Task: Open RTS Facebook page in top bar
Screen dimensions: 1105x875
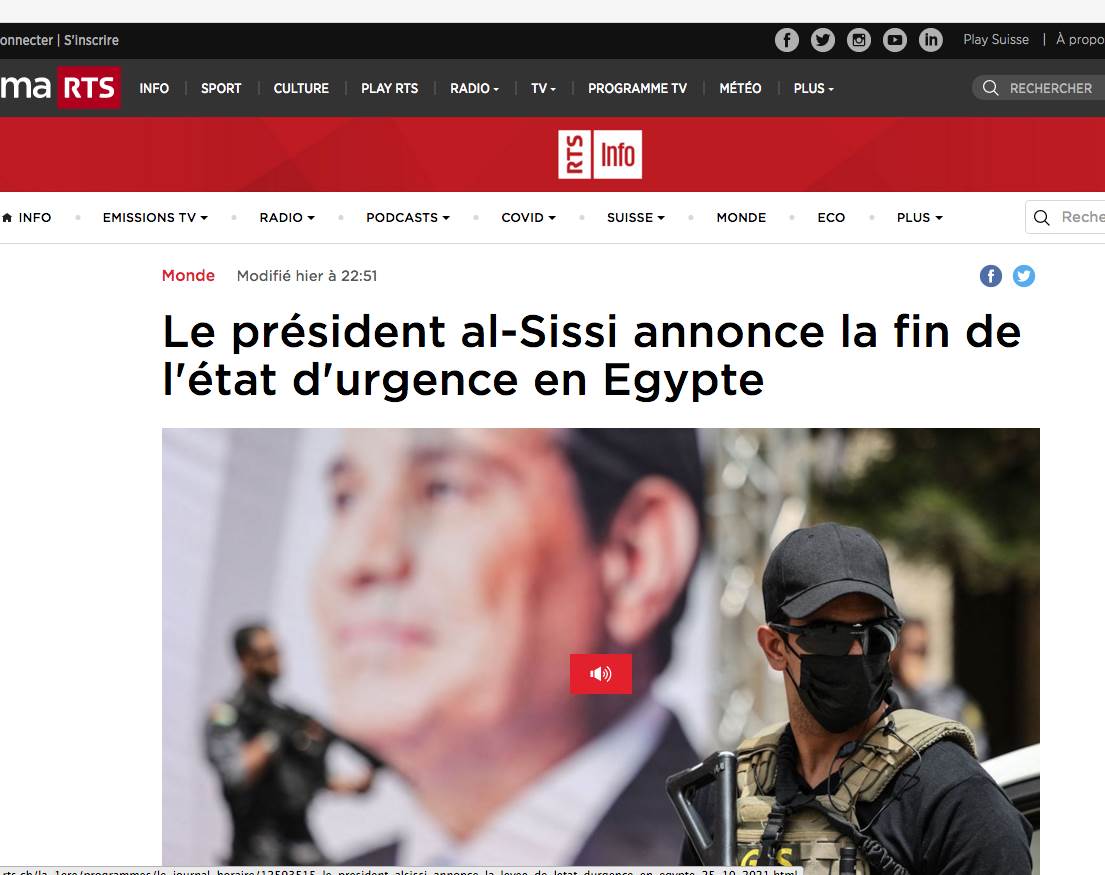Action: click(786, 40)
